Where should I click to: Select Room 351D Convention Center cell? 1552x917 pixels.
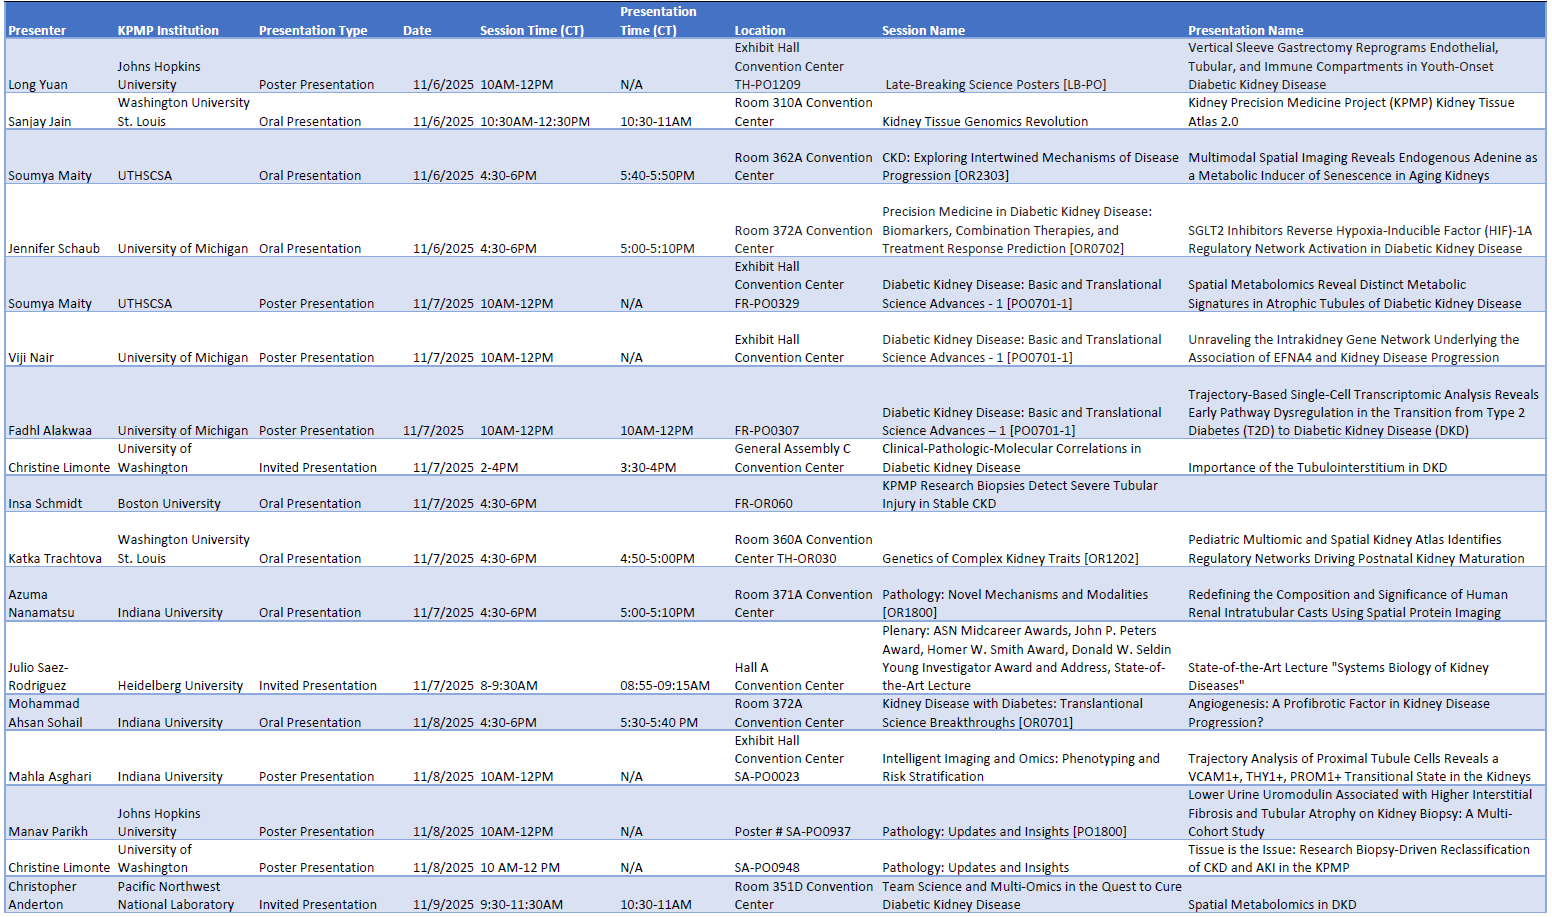(804, 895)
